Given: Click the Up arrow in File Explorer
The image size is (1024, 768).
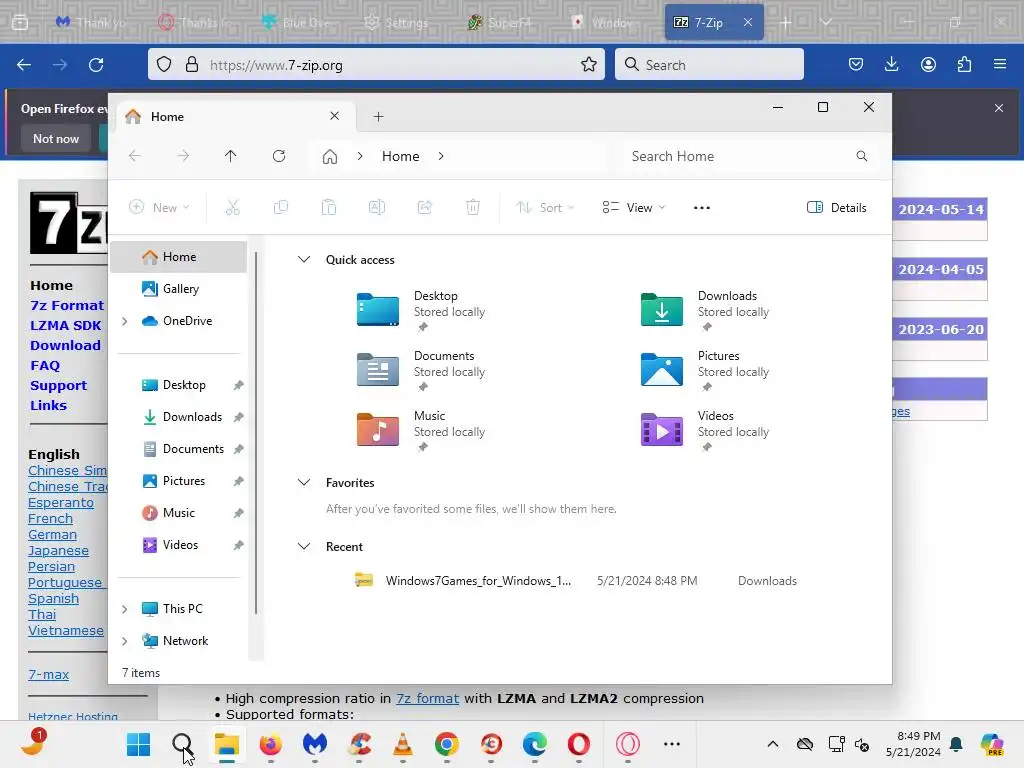Looking at the screenshot, I should click(x=231, y=156).
